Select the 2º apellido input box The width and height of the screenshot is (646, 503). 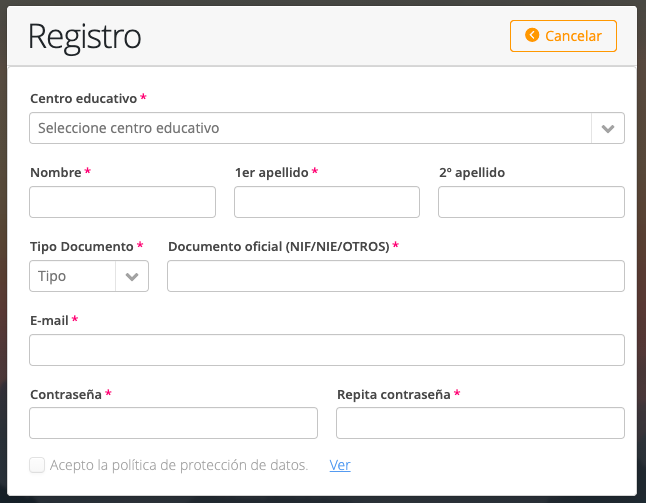531,202
